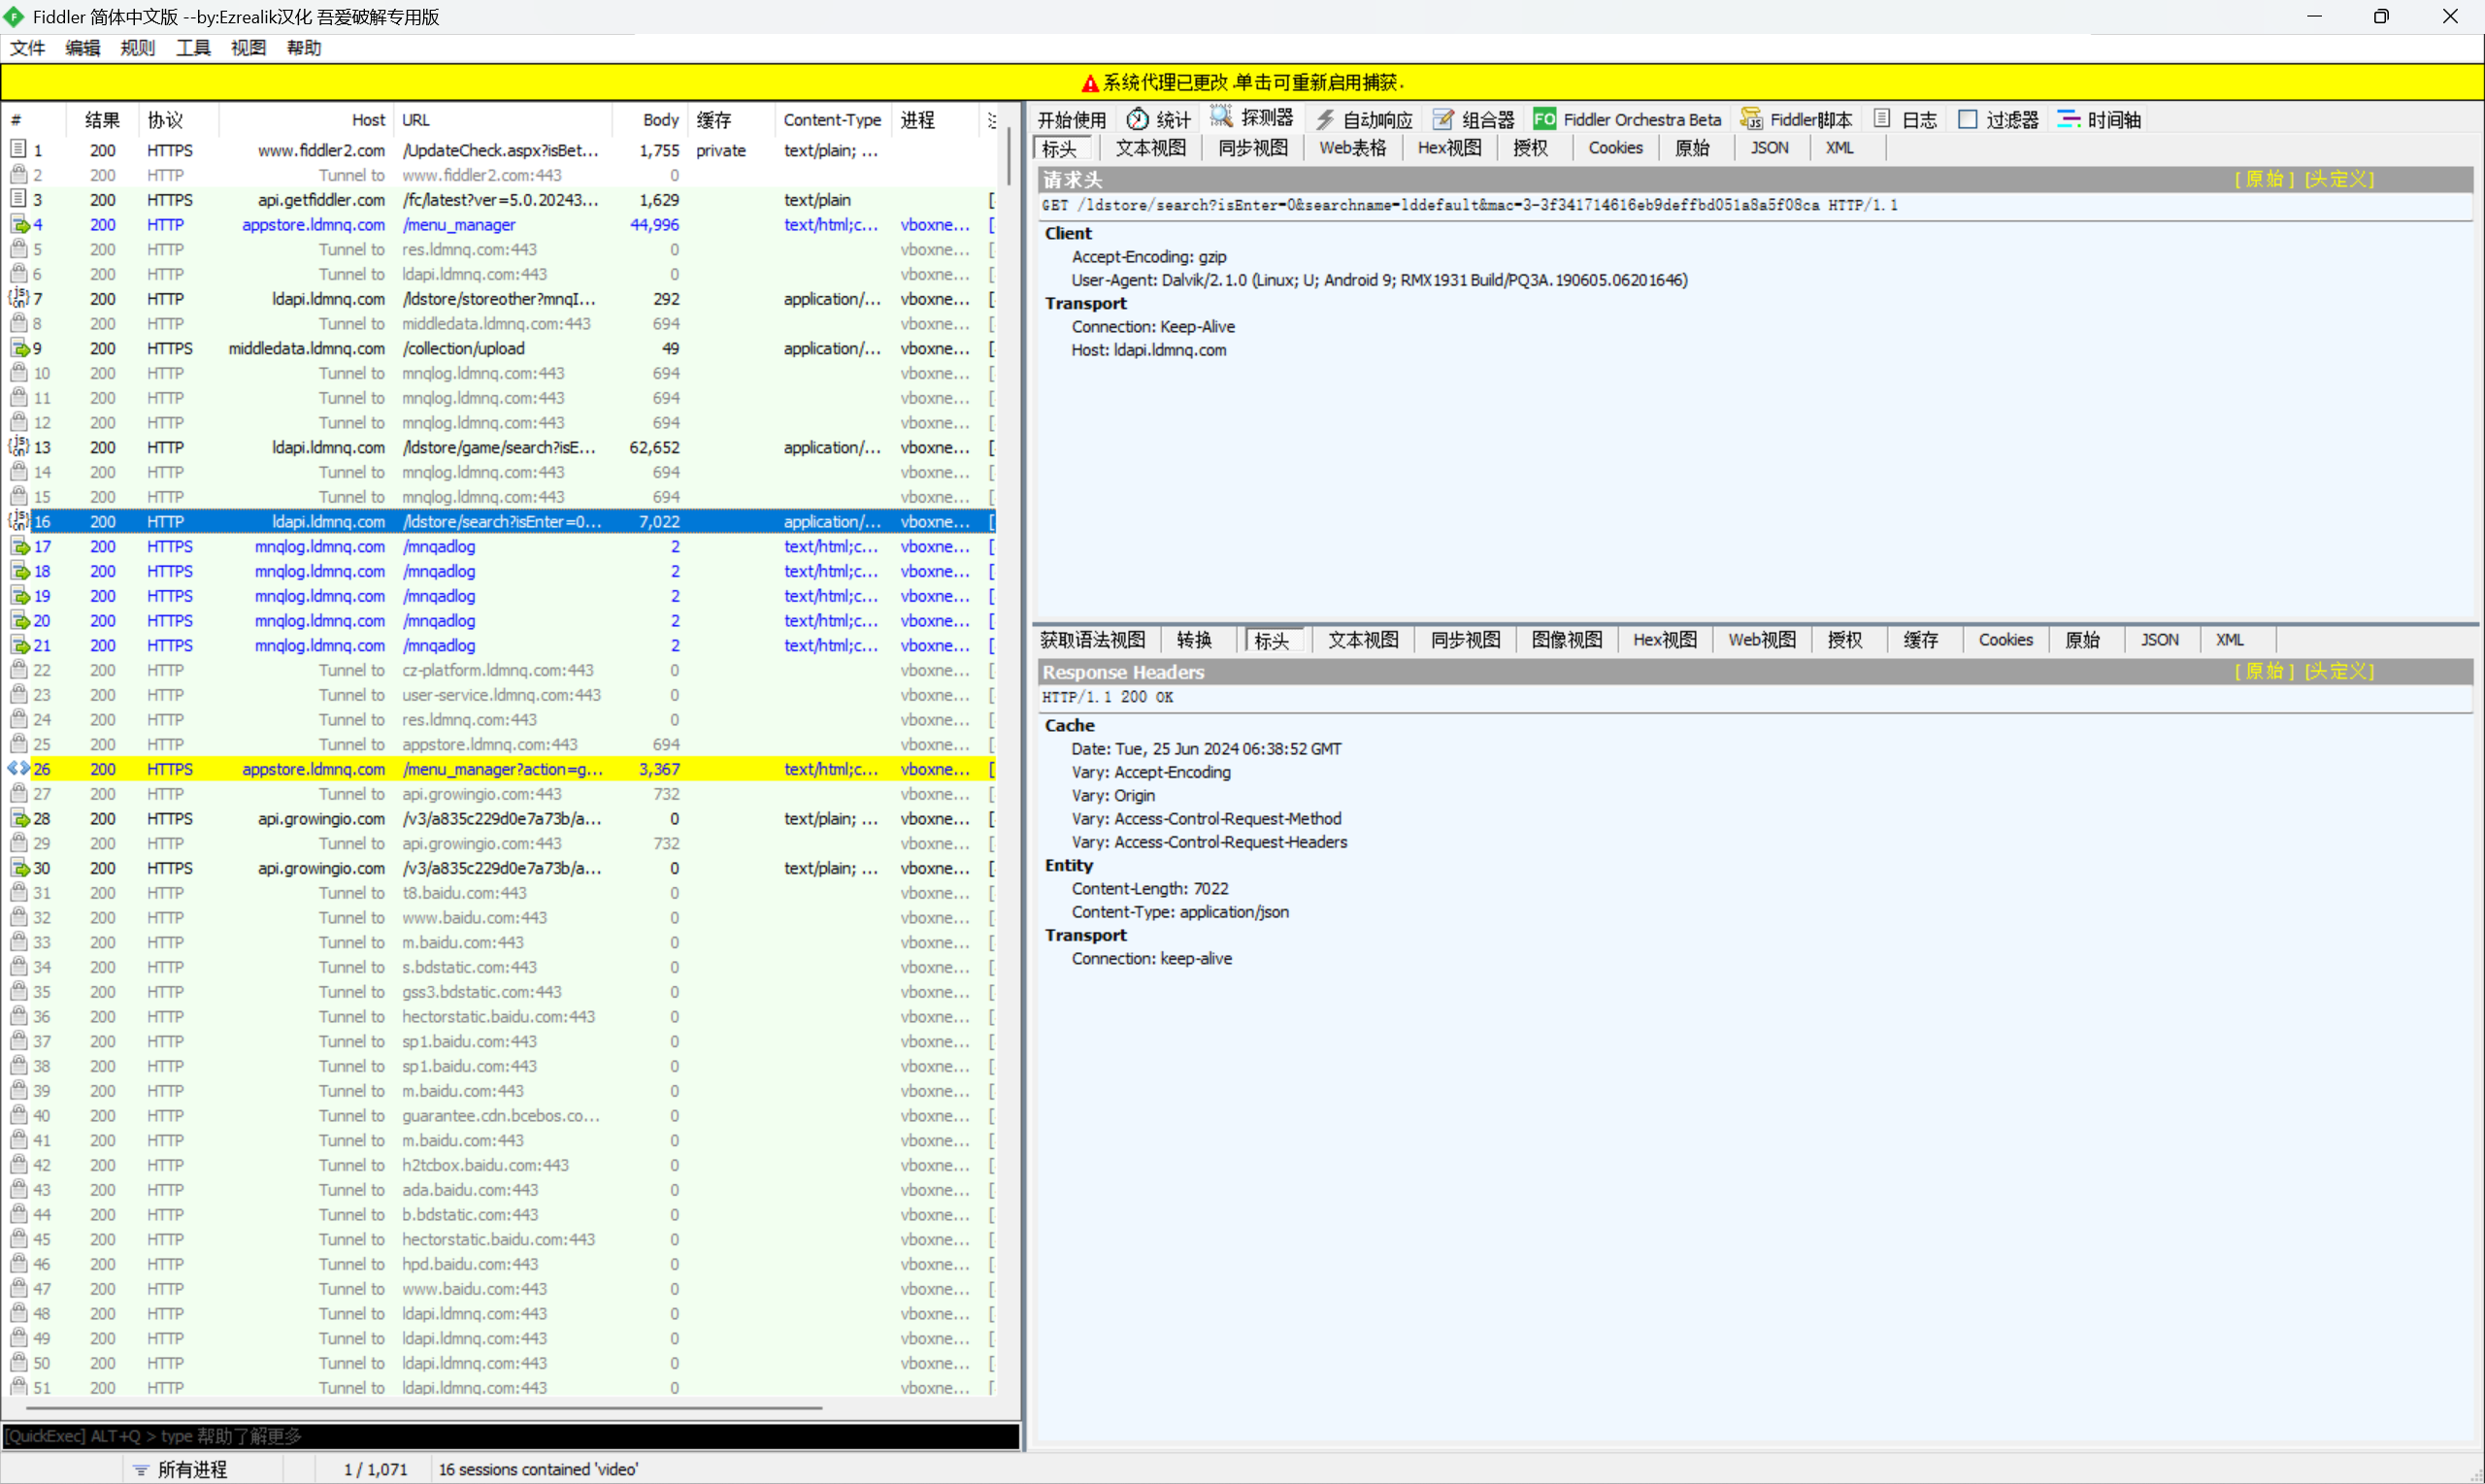Switch to the response 图像视图 tab
This screenshot has height=1484, width=2485.
[x=1566, y=640]
